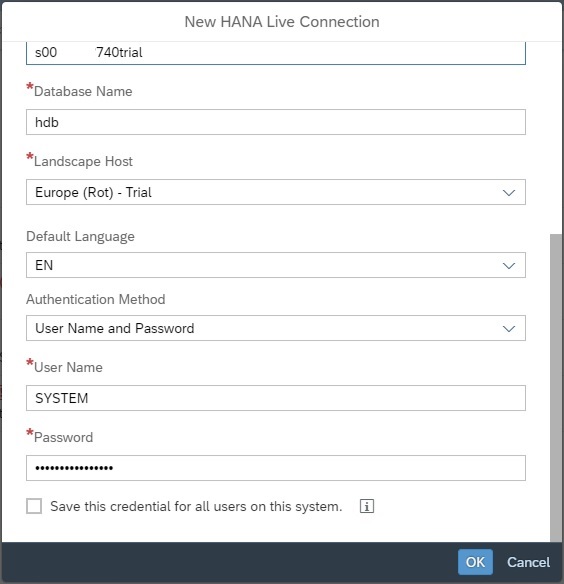The height and width of the screenshot is (584, 564).
Task: Click the Landscape Host field label
Action: click(83, 161)
